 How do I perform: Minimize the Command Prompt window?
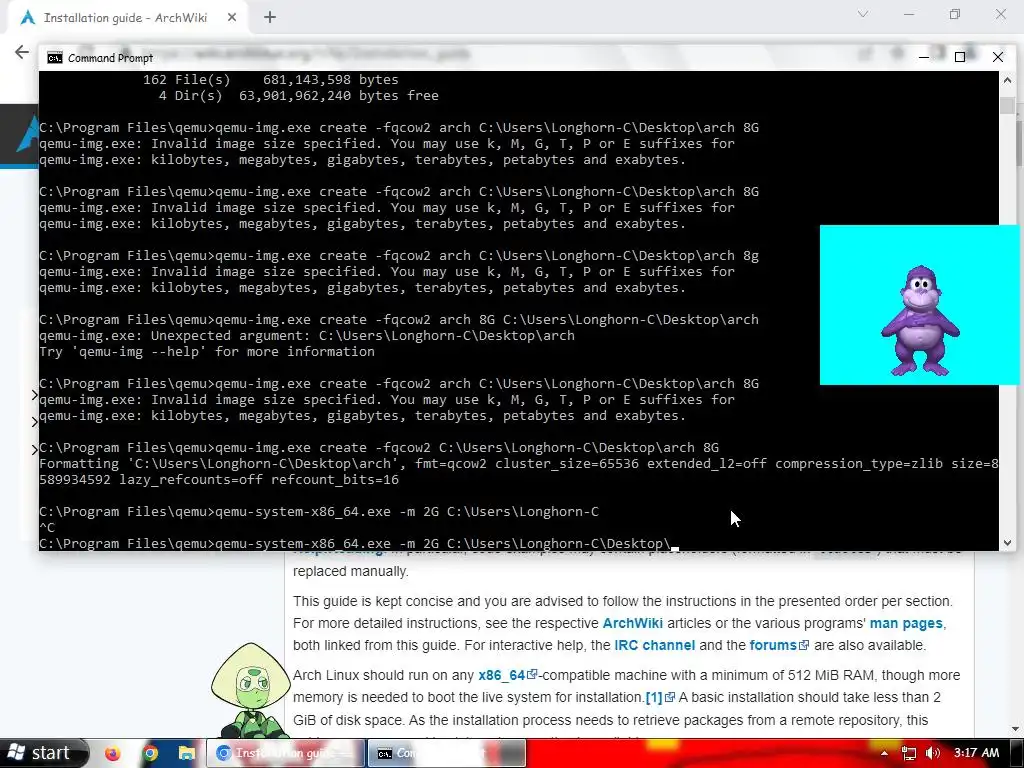point(923,57)
